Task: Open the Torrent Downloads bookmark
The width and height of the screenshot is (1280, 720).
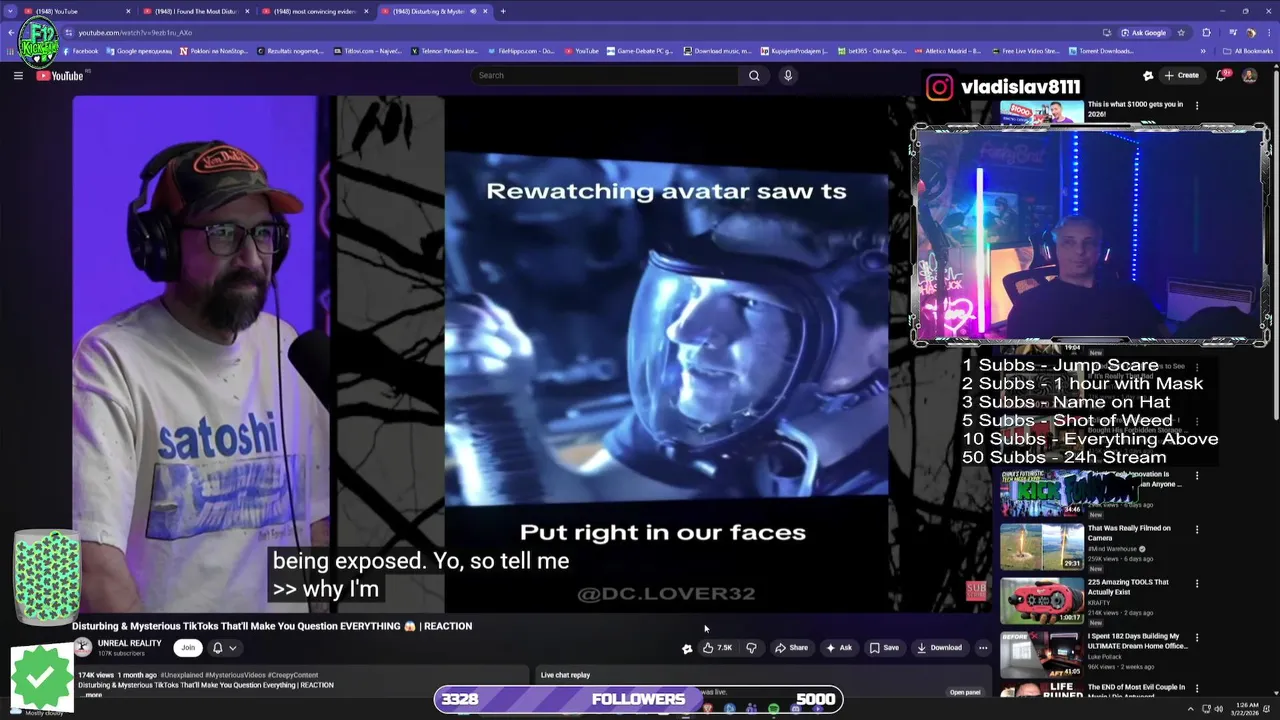Action: tap(1101, 51)
